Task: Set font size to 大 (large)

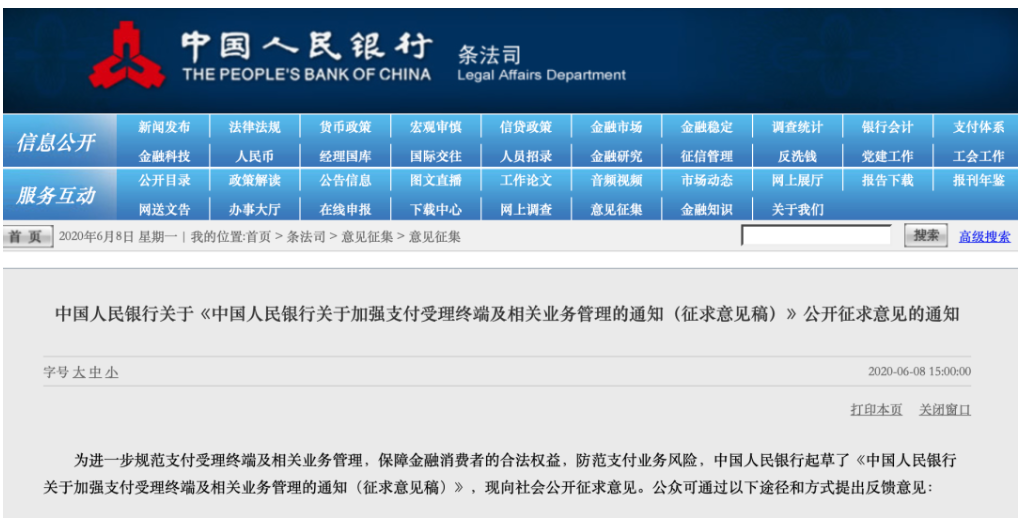Action: tap(79, 373)
